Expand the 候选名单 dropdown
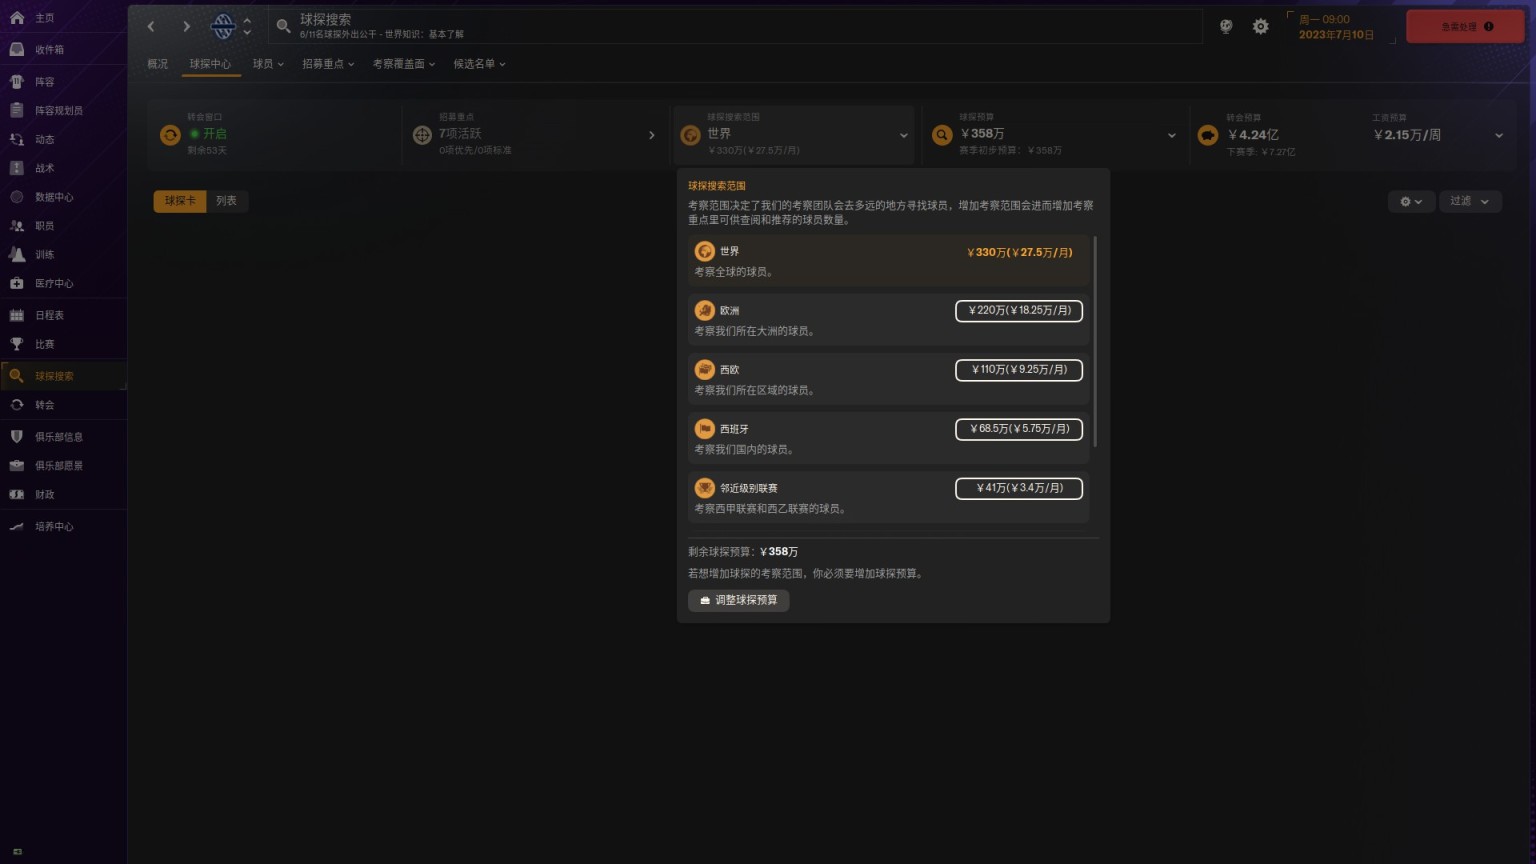Viewport: 1536px width, 864px height. [479, 64]
